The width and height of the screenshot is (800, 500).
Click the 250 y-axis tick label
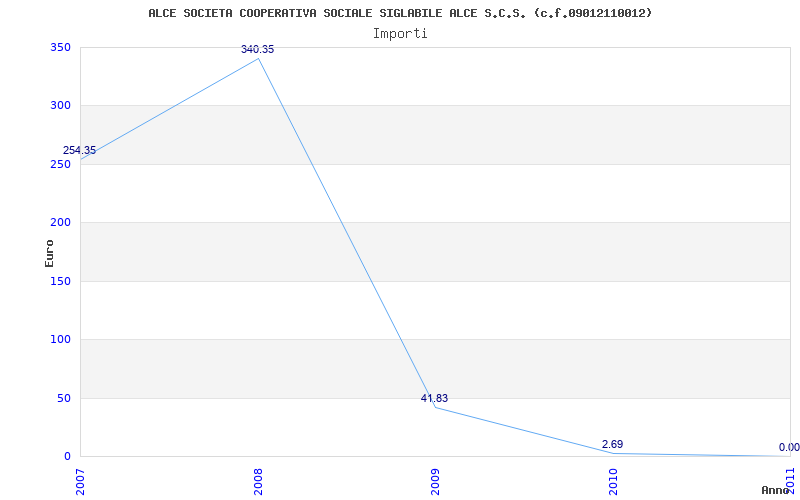coord(60,164)
